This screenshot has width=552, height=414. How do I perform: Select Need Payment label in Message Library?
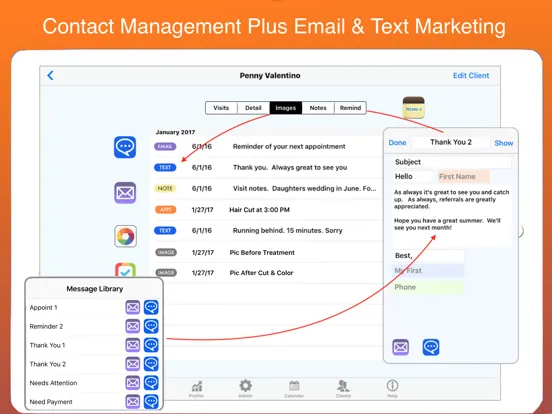[x=51, y=402]
